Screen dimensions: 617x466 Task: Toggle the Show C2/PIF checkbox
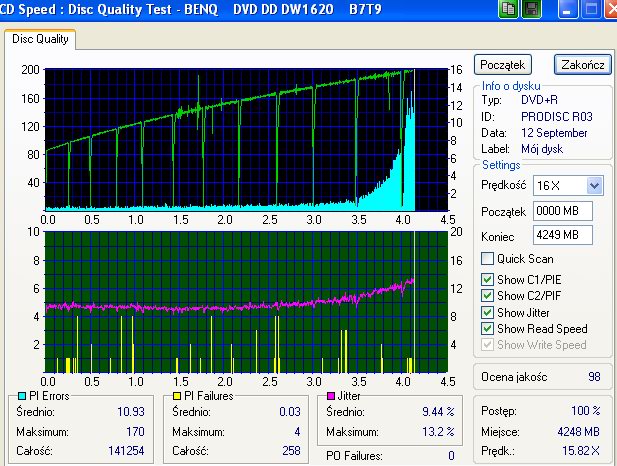click(x=487, y=296)
